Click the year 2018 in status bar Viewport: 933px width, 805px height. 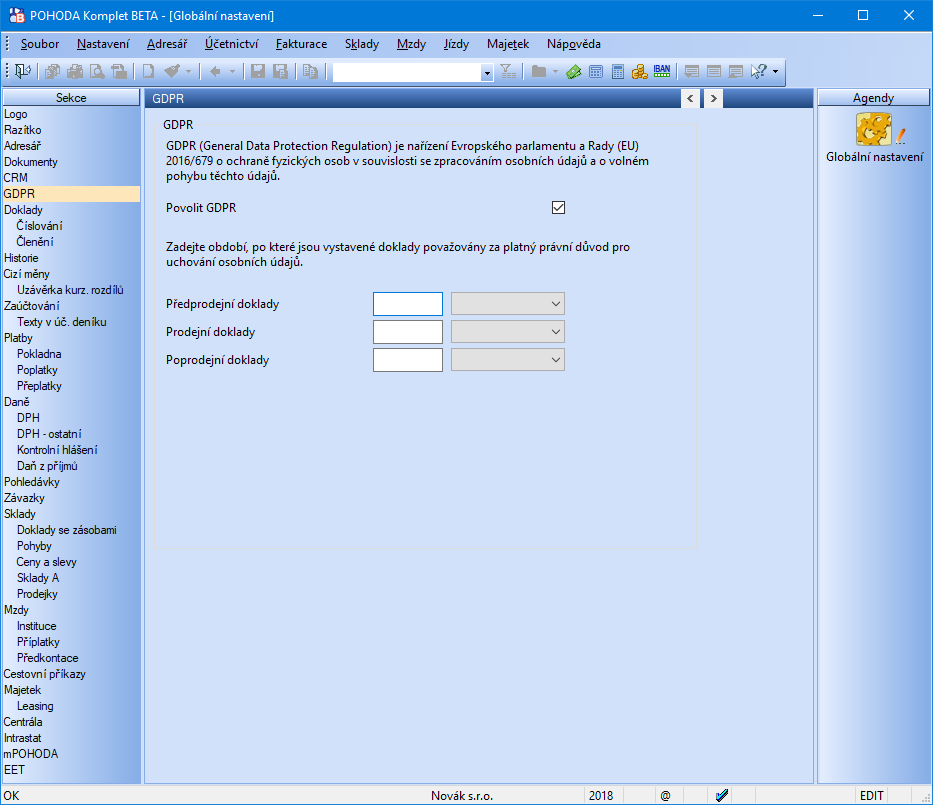(x=601, y=795)
